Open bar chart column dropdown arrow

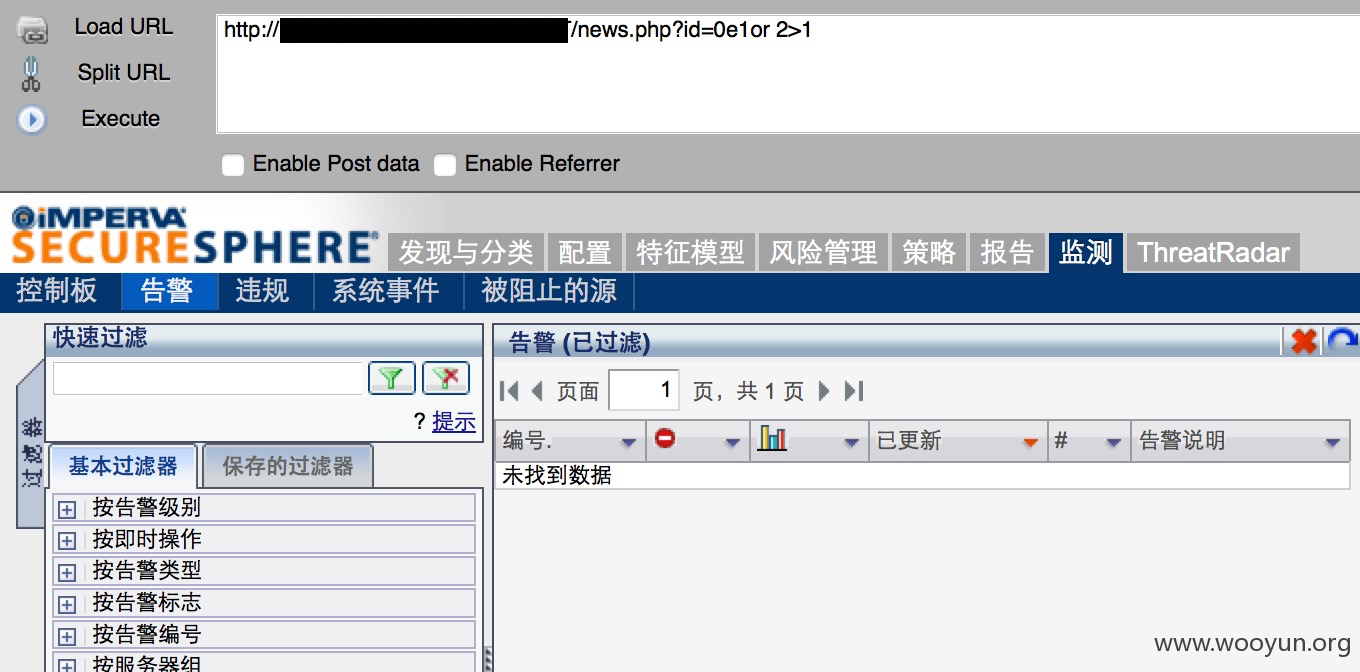(851, 443)
